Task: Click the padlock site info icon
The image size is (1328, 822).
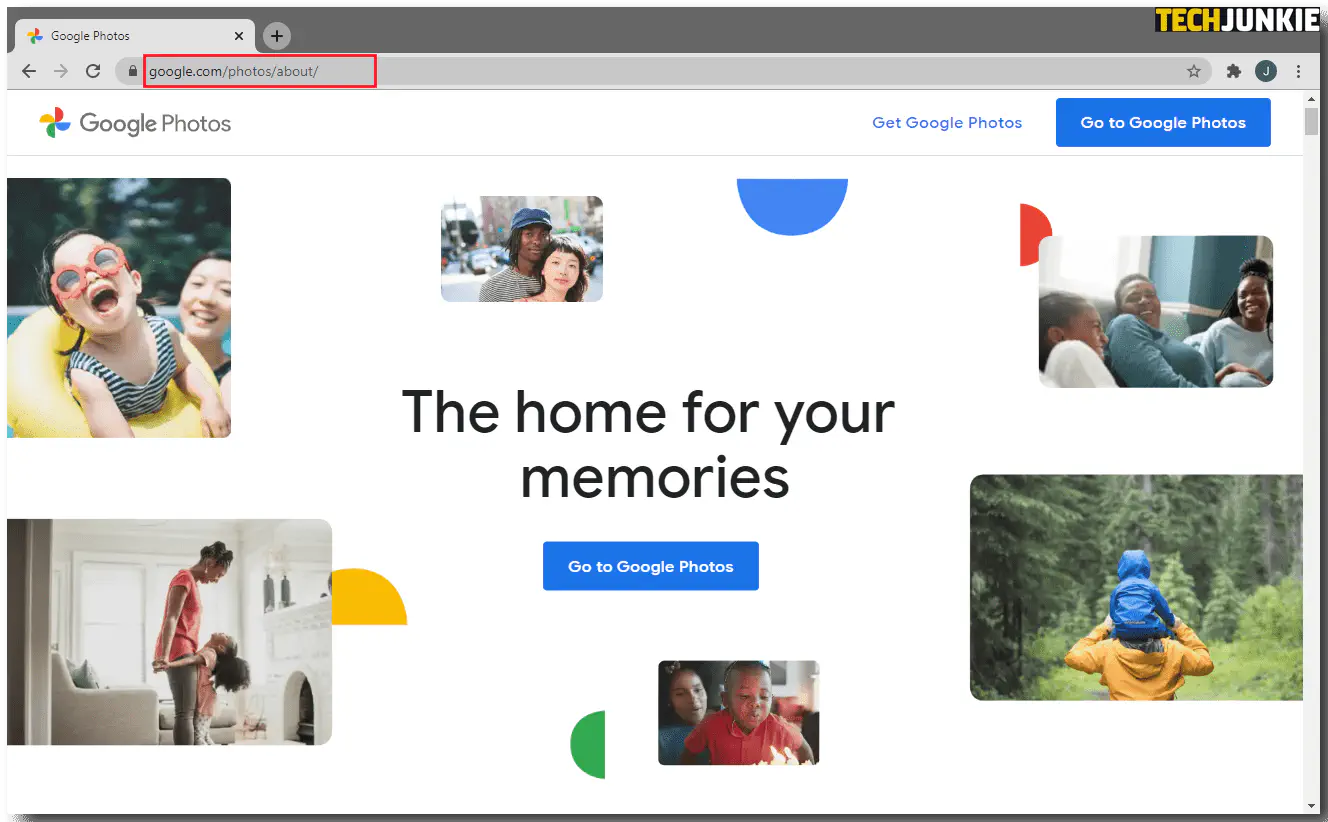Action: pyautogui.click(x=132, y=71)
